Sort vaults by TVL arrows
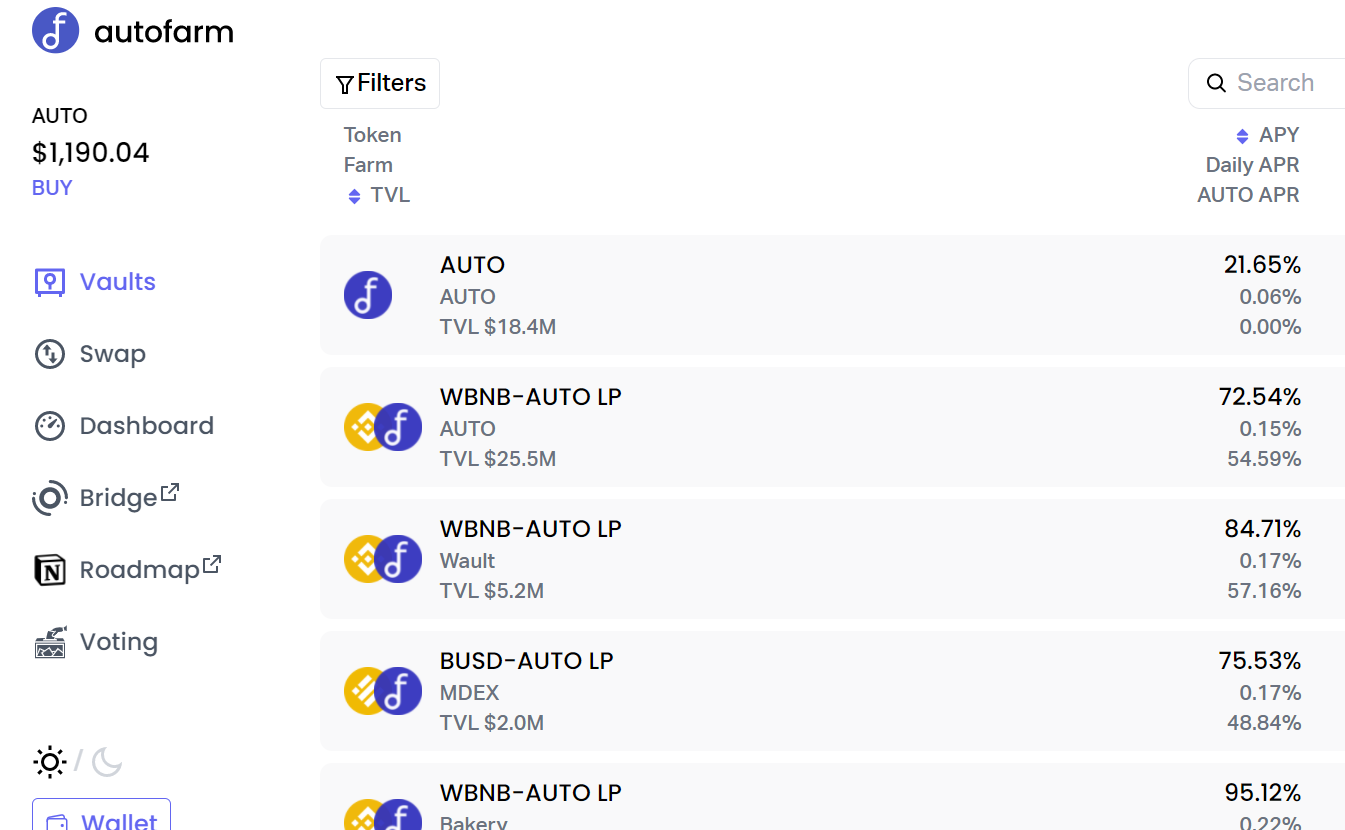The width and height of the screenshot is (1345, 830). [354, 196]
